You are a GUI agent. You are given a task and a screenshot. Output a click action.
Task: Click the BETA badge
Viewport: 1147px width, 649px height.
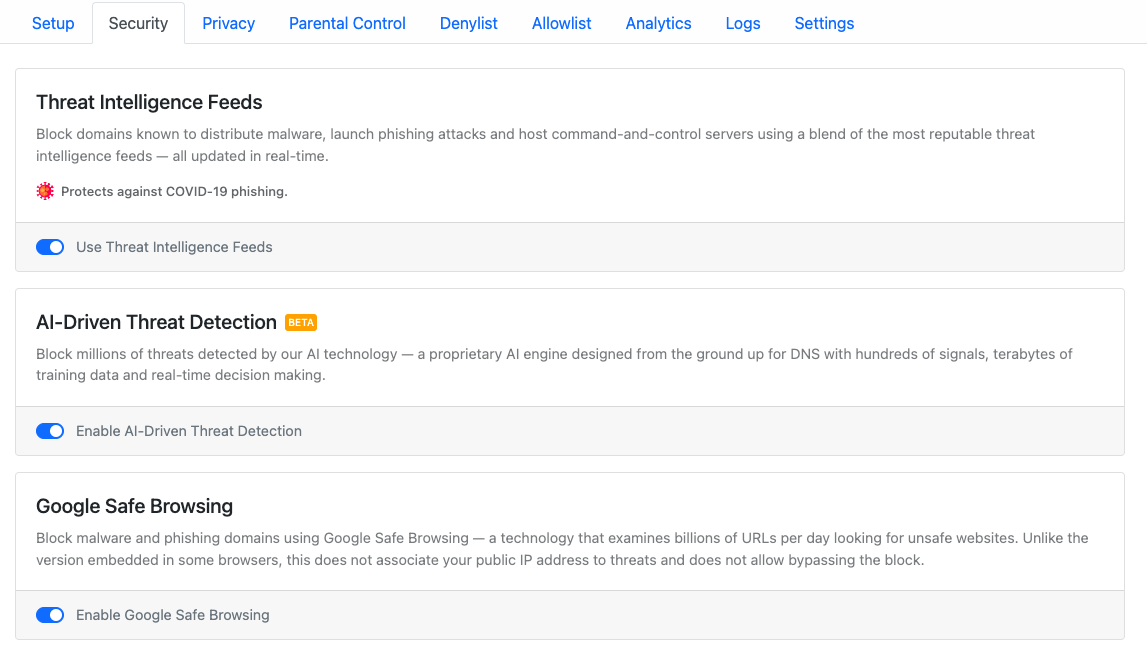pos(301,323)
